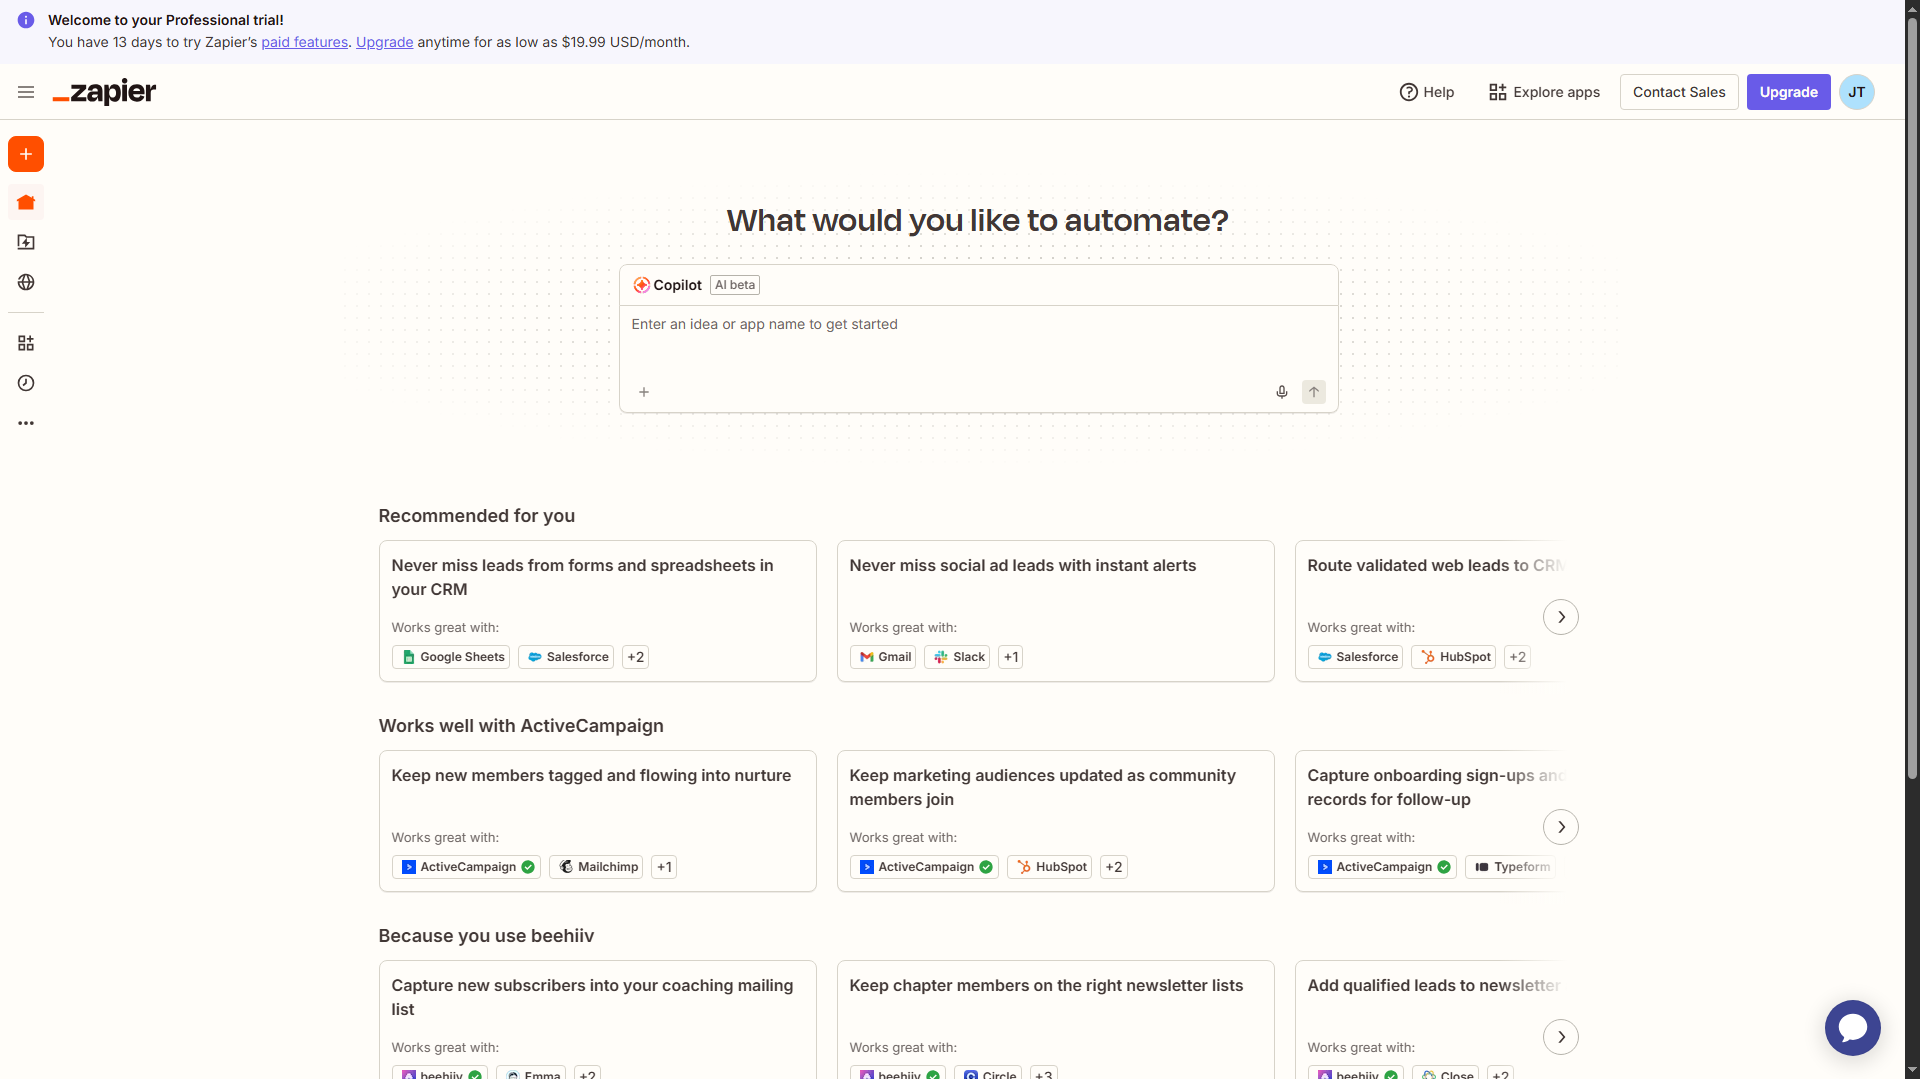
Task: Open Zap history clock icon
Action: (26, 383)
